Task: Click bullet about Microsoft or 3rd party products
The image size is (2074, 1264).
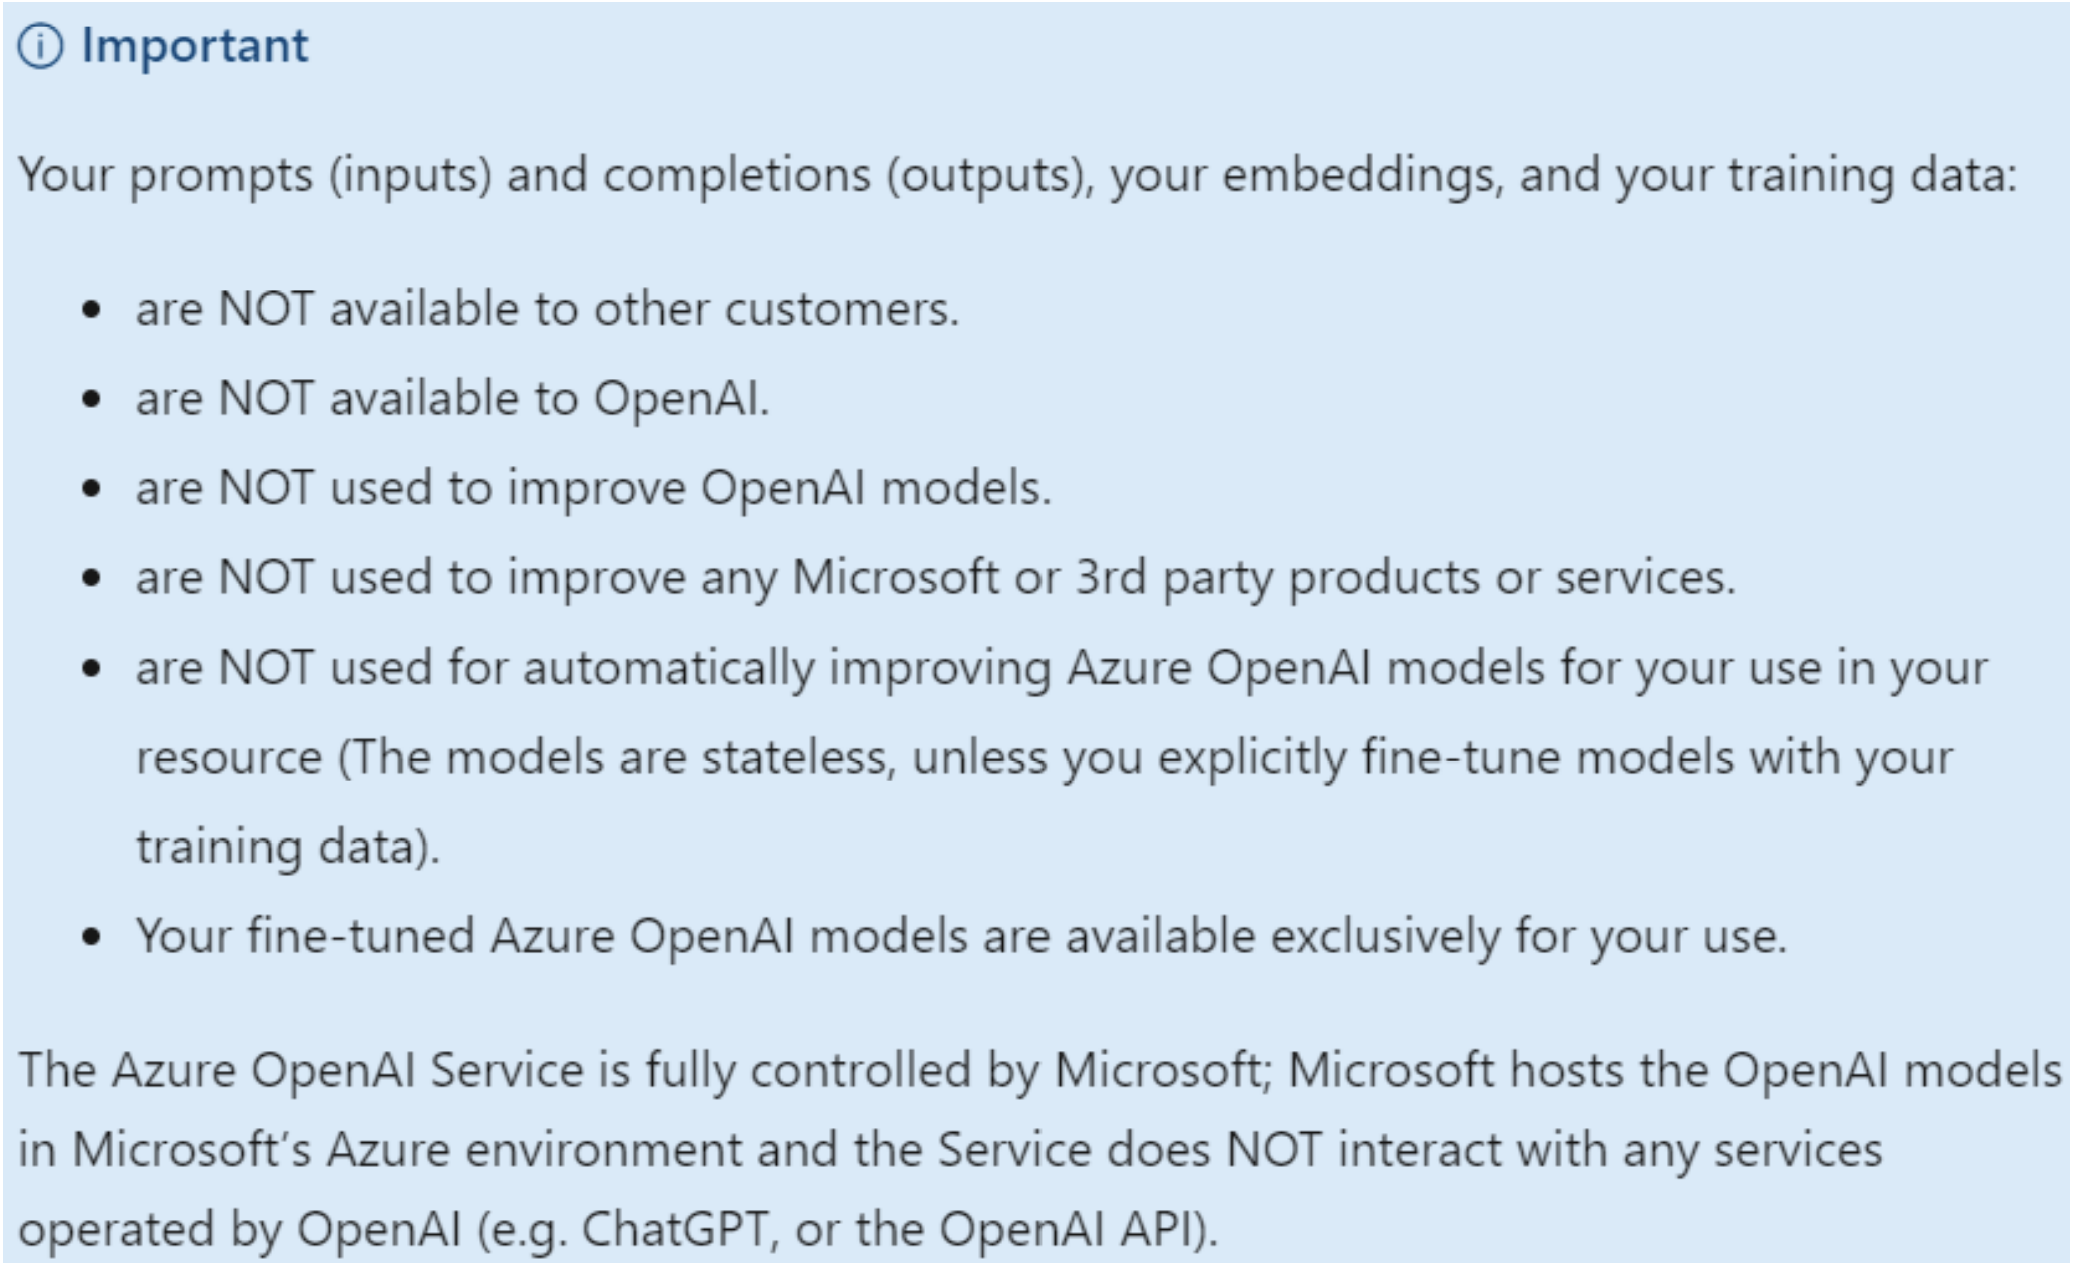Action: [x=936, y=579]
